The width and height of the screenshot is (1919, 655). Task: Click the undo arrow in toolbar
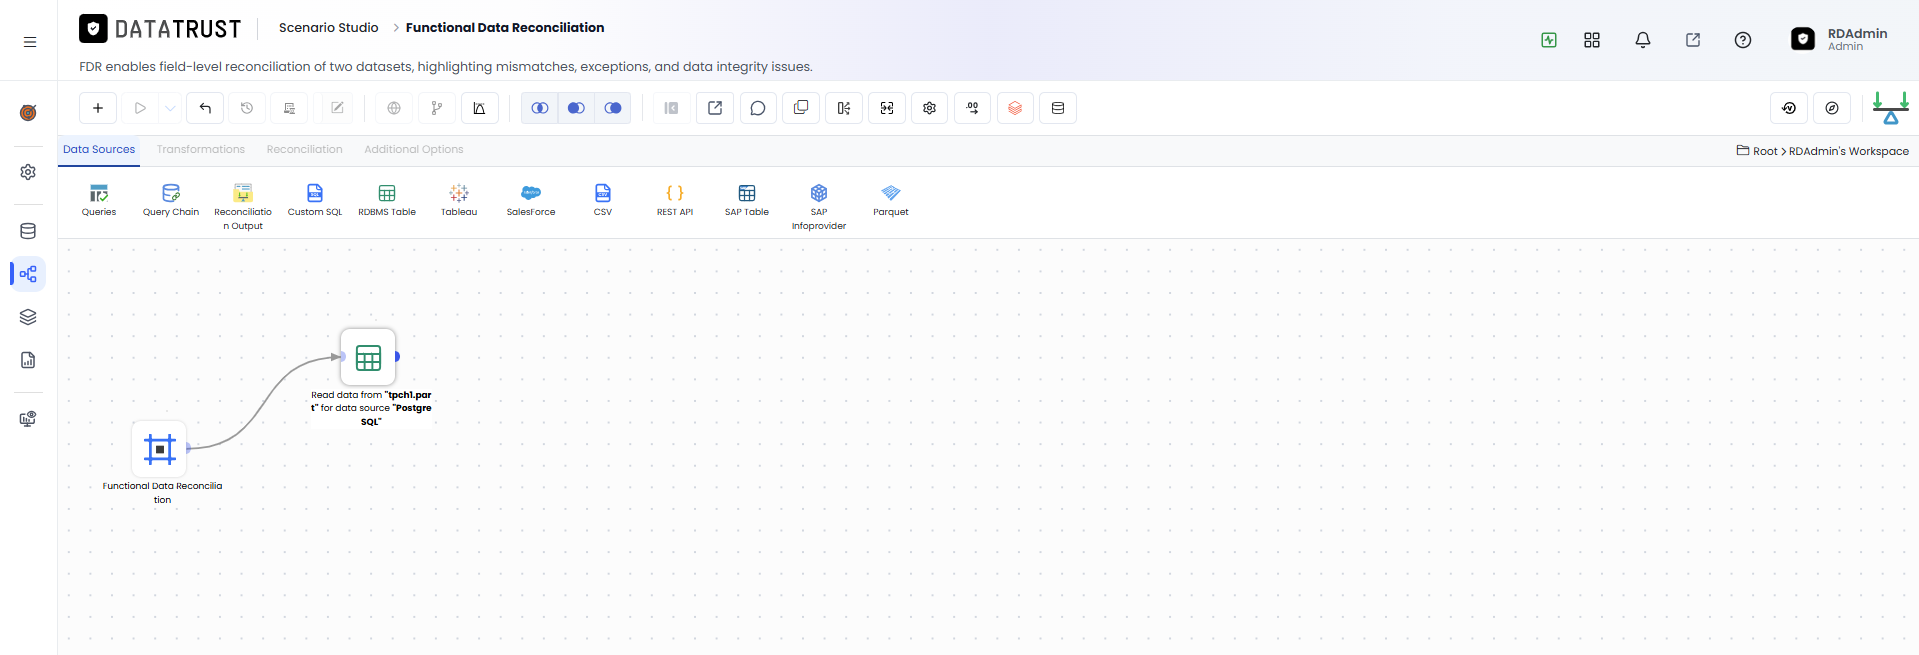(x=205, y=108)
